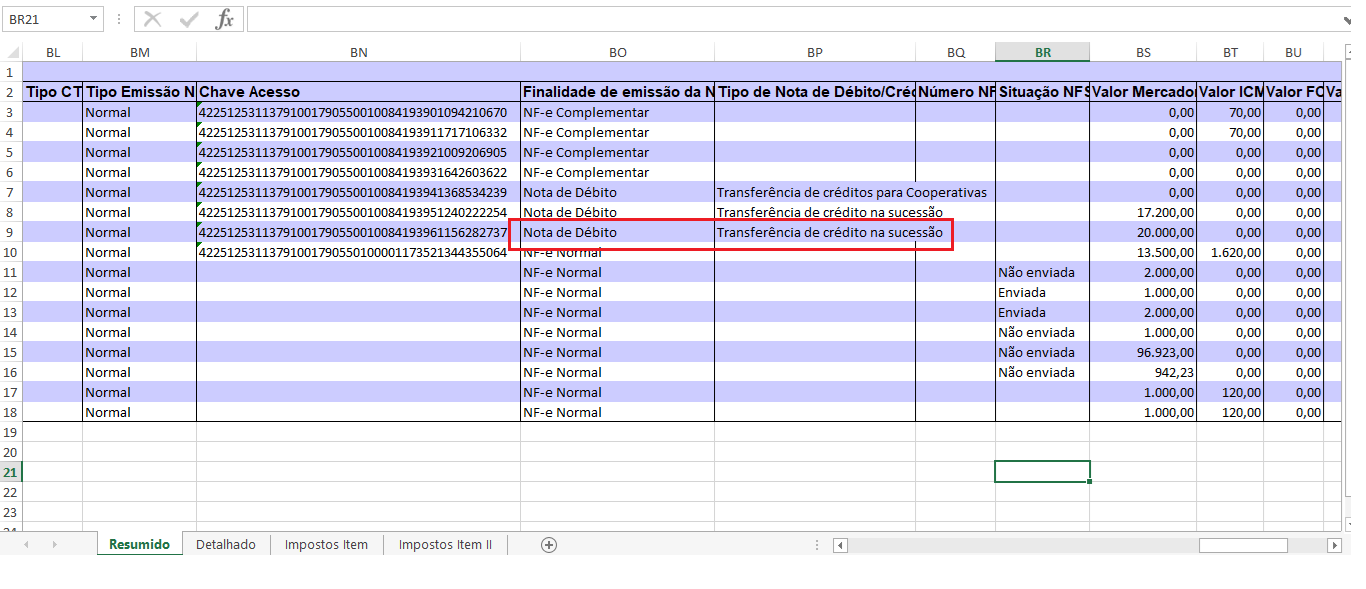The height and width of the screenshot is (589, 1366).
Task: Select column header BT
Action: coord(1230,52)
